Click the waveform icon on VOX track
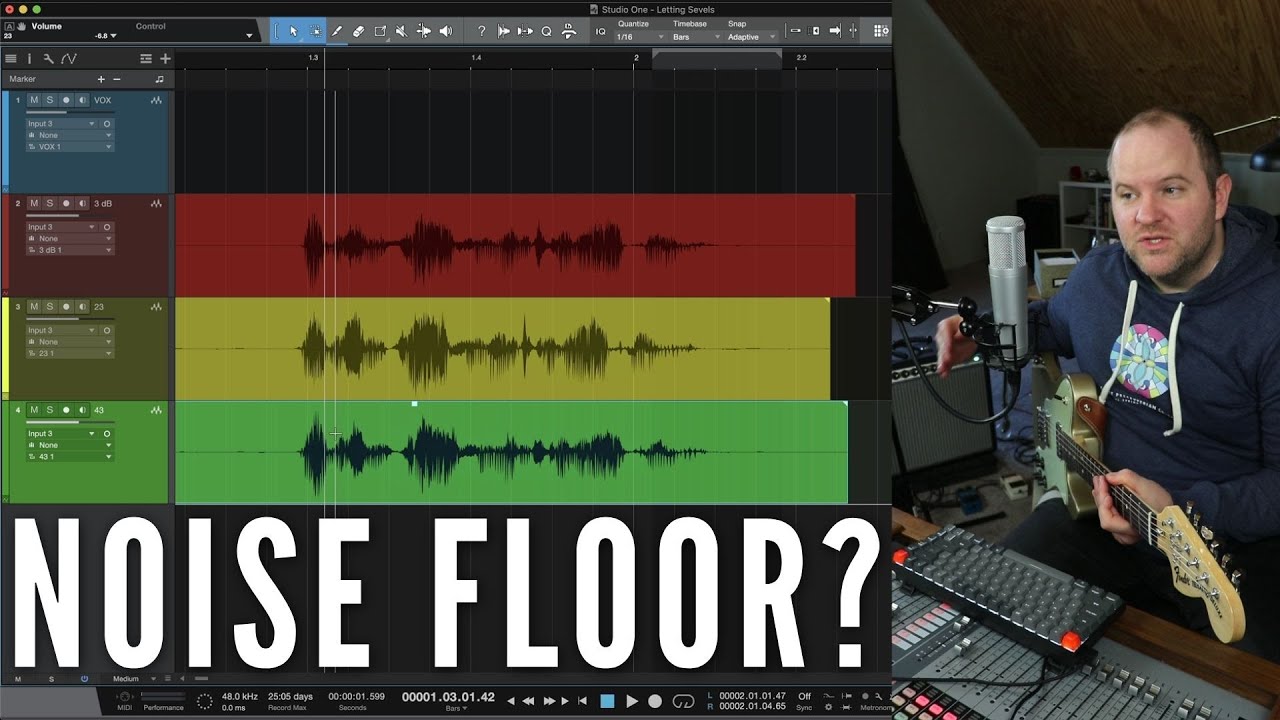The height and width of the screenshot is (720, 1280). [156, 100]
